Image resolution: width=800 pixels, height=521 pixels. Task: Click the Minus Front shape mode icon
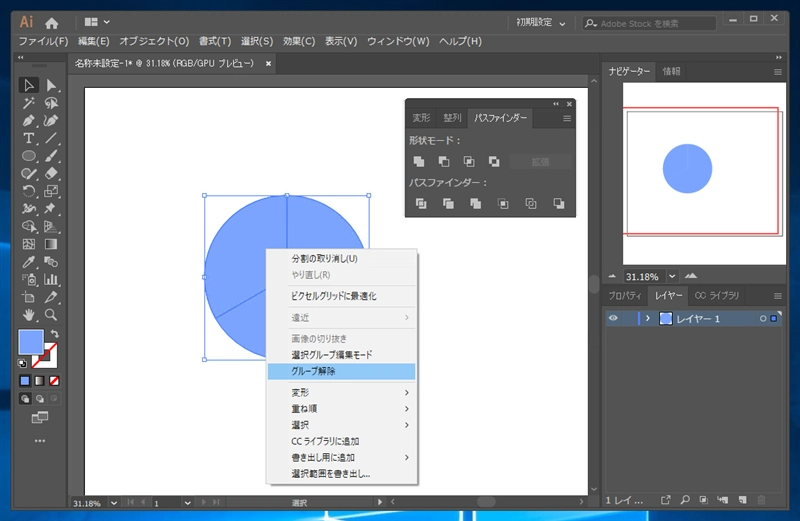tap(444, 162)
